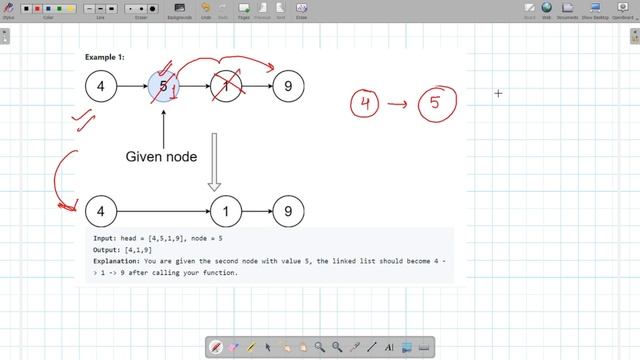
Task: Select the Draw lines tool
Action: 372,347
